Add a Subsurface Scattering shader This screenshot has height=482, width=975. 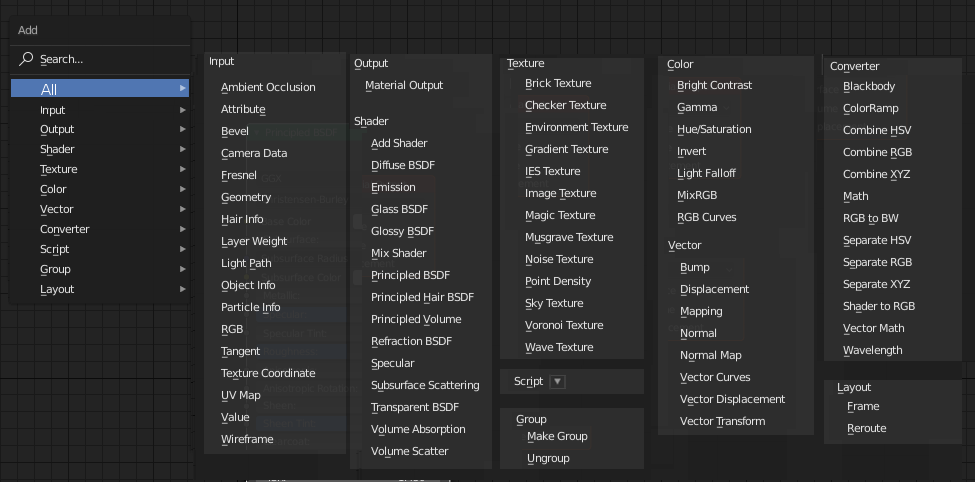click(x=425, y=386)
